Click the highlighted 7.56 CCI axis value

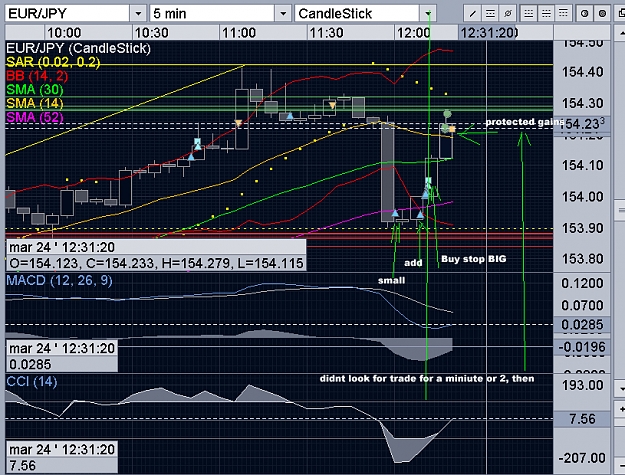coord(582,419)
